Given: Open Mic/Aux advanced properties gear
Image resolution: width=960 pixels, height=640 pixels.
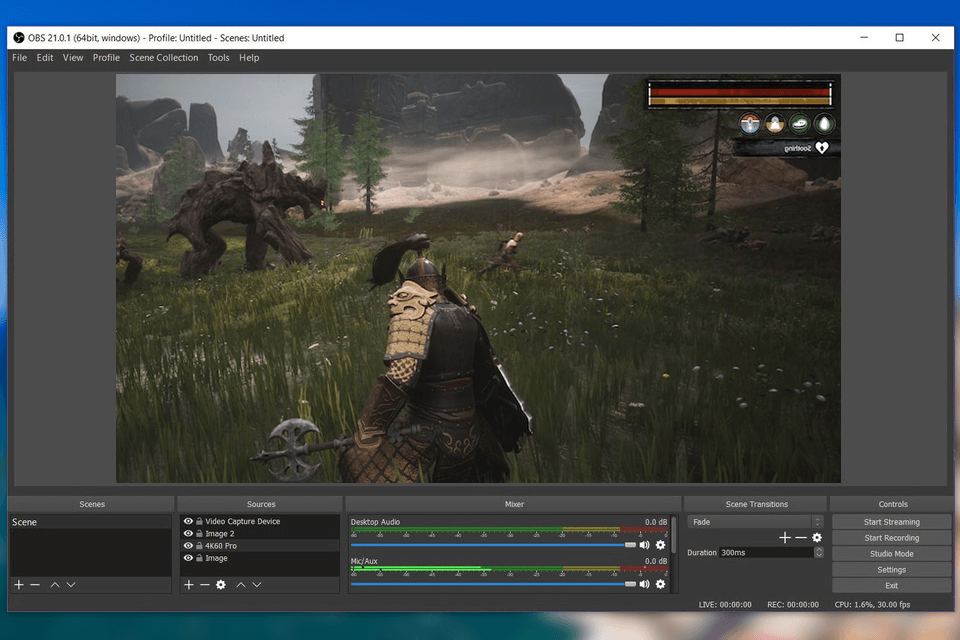Looking at the screenshot, I should 660,584.
